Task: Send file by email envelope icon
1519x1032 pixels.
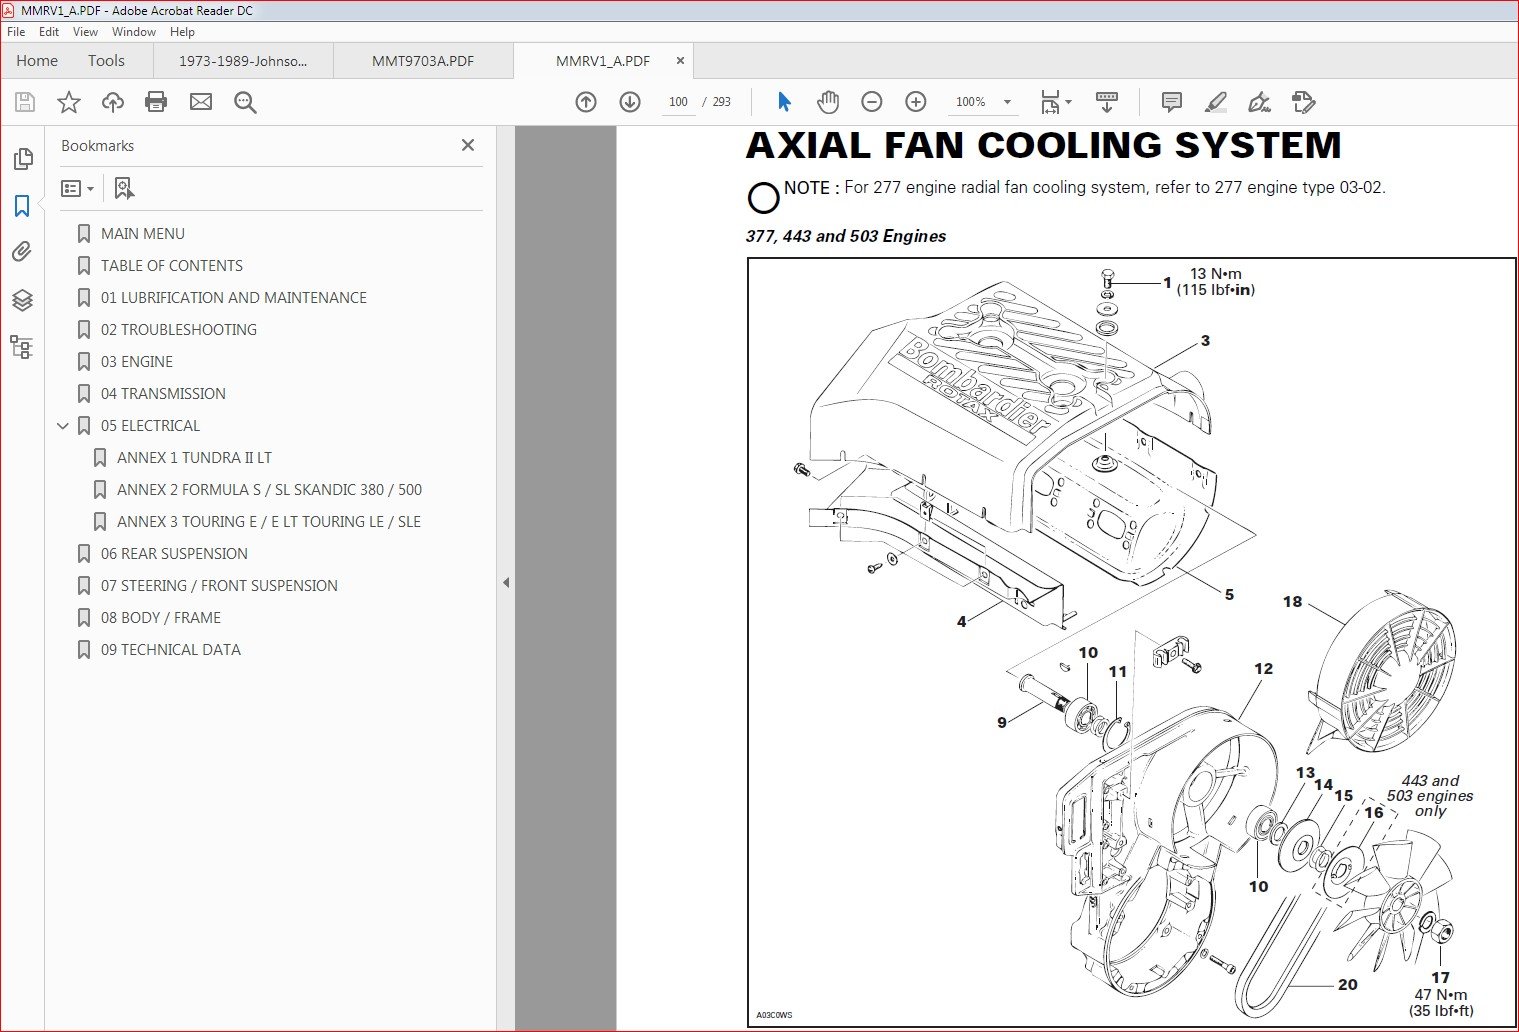Action: coord(201,102)
